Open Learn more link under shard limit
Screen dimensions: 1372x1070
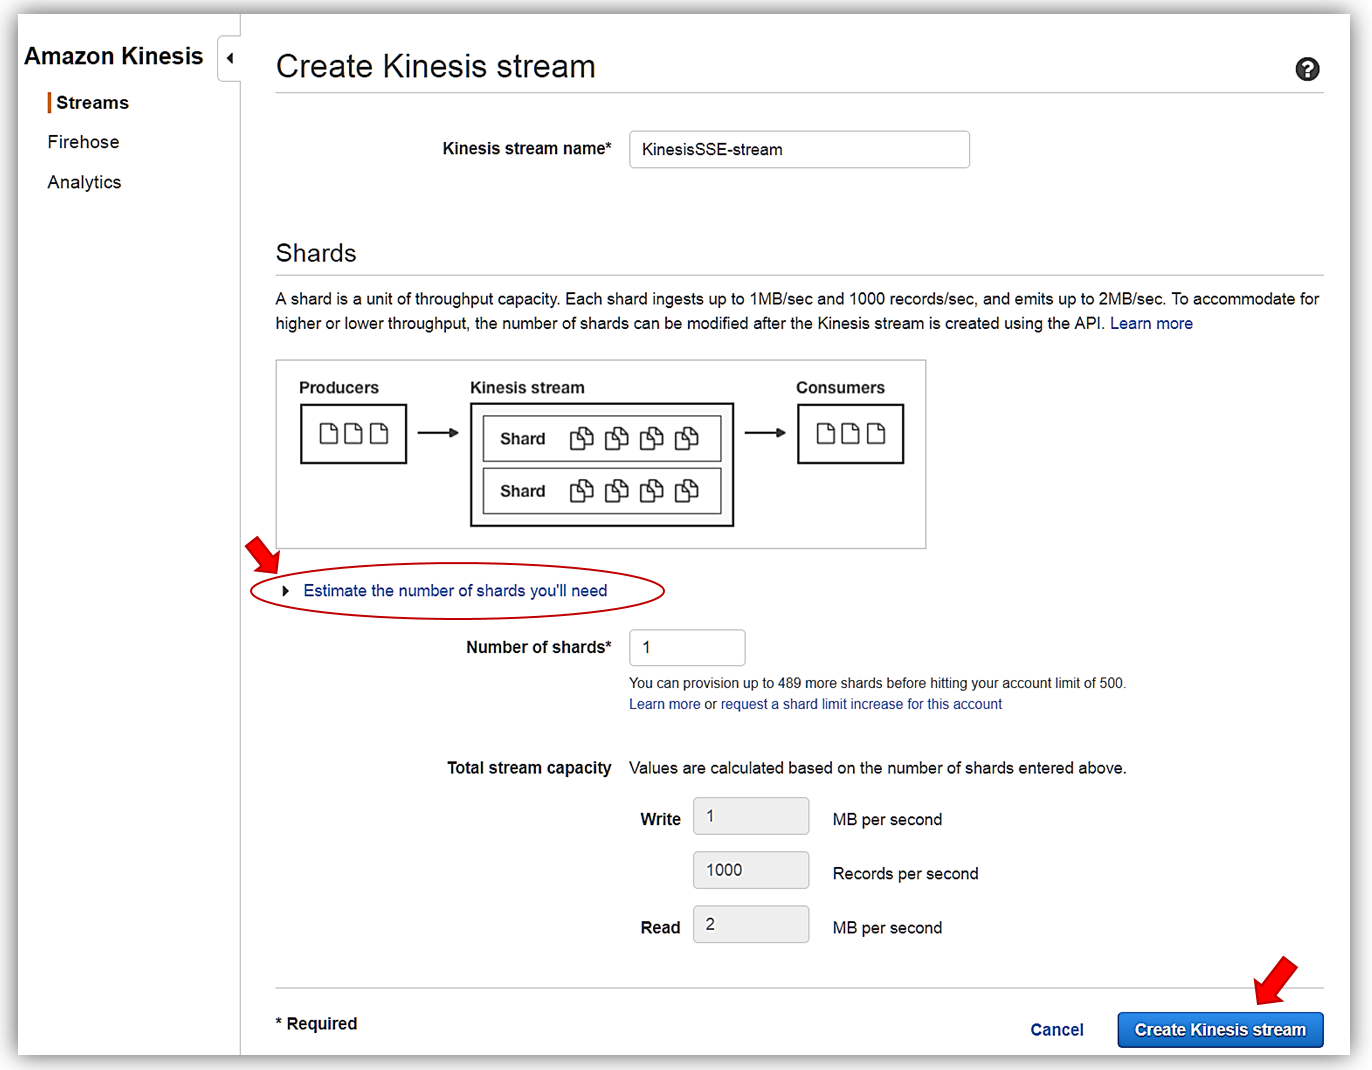tap(664, 704)
